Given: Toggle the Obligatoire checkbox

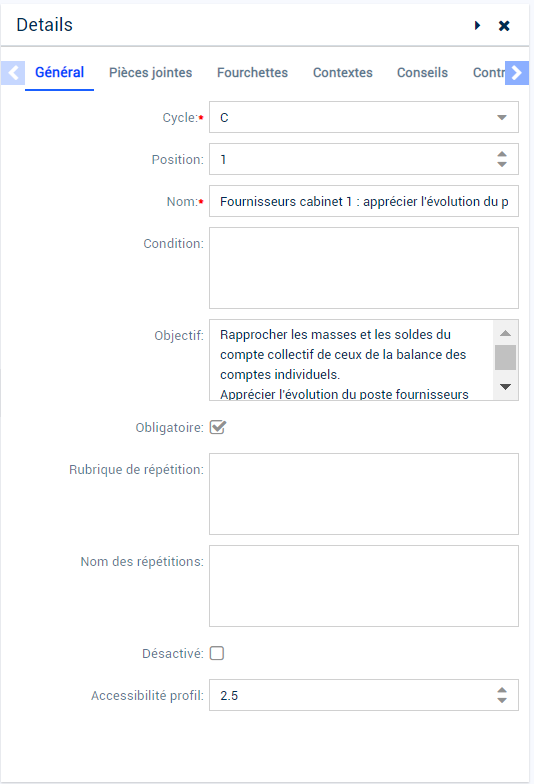Looking at the screenshot, I should pos(218,428).
